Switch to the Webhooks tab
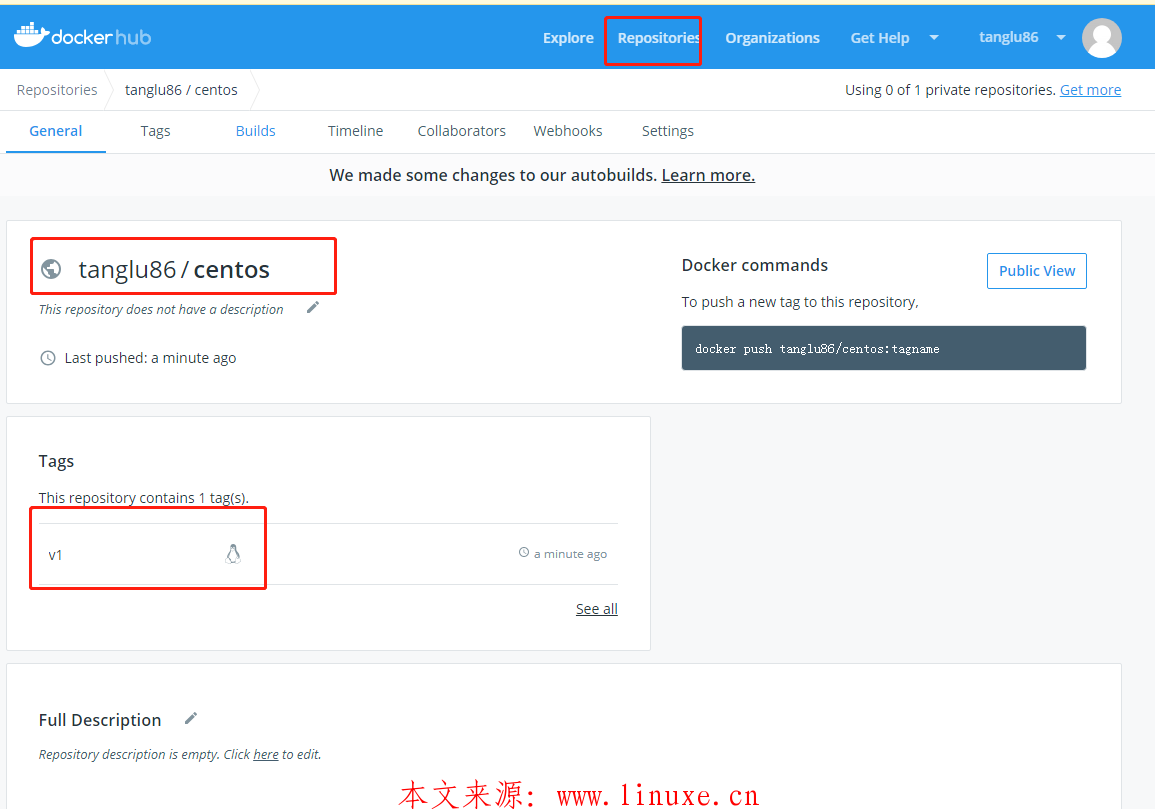 568,131
